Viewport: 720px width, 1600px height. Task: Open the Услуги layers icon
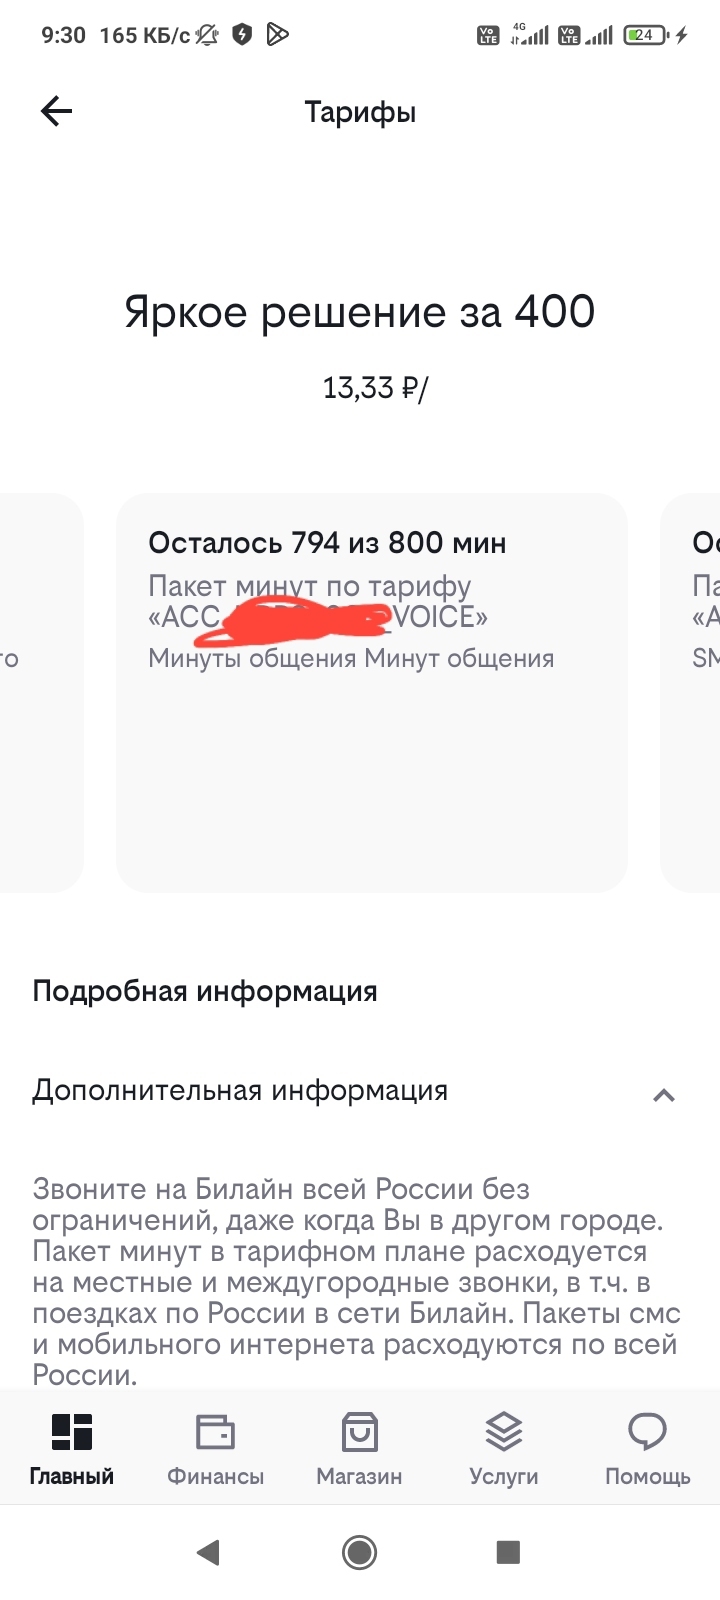tap(504, 1432)
